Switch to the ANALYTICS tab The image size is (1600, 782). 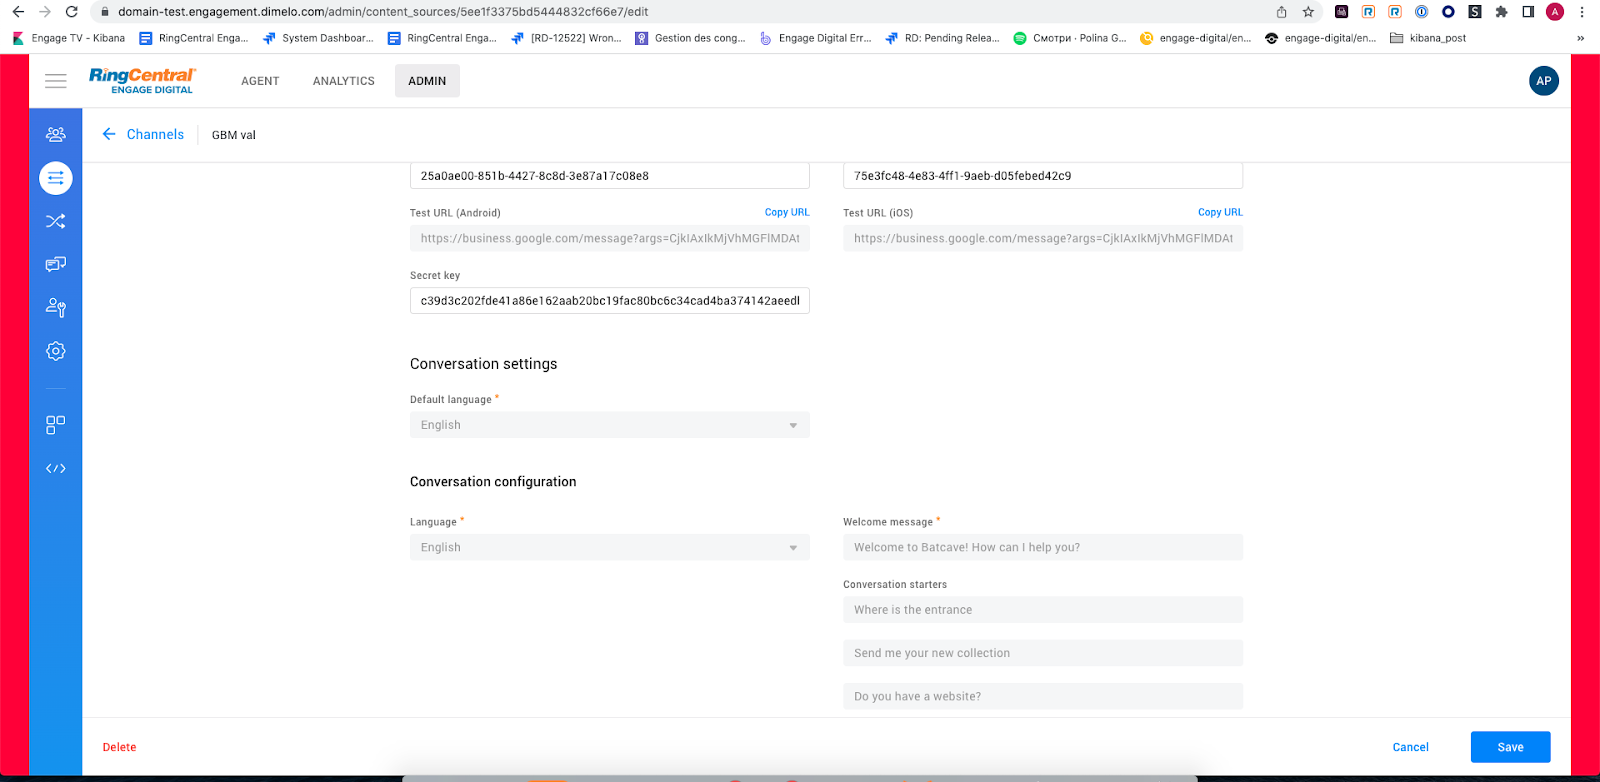tap(344, 81)
